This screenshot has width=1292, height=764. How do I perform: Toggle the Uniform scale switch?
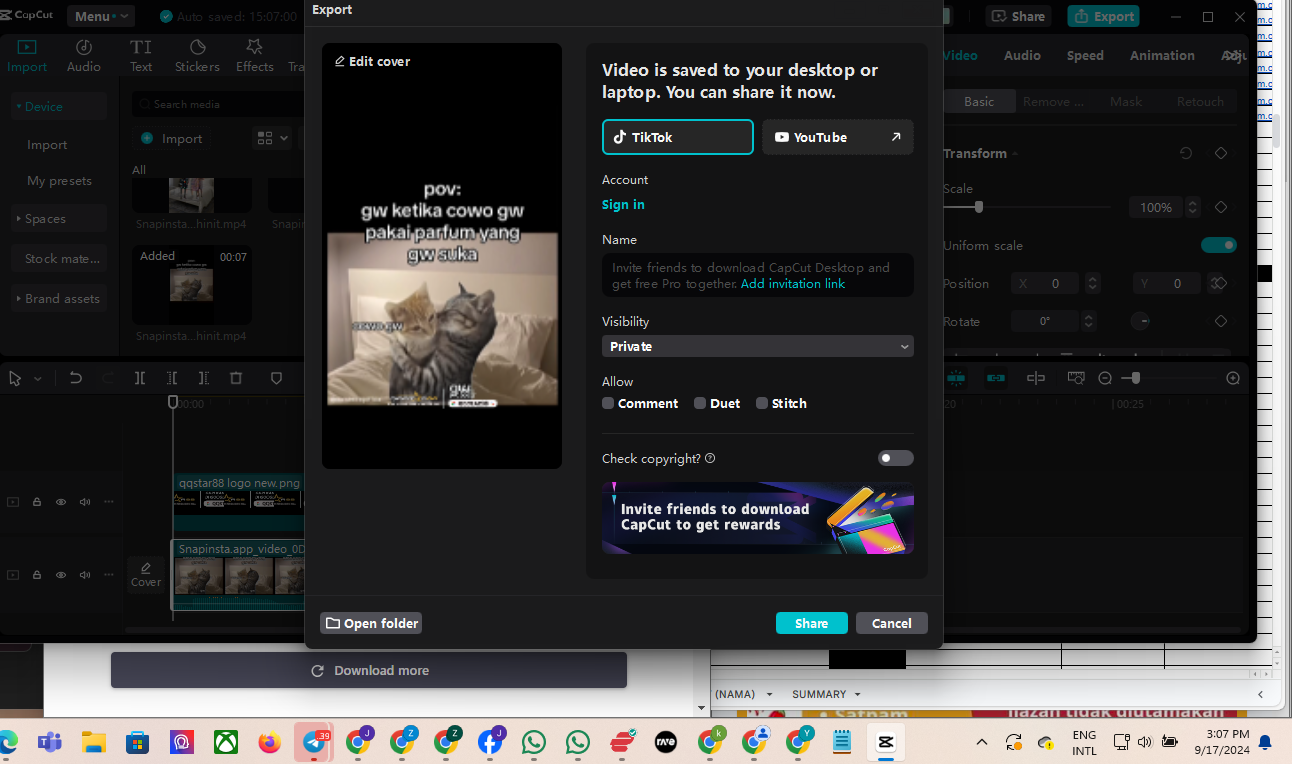[1219, 245]
